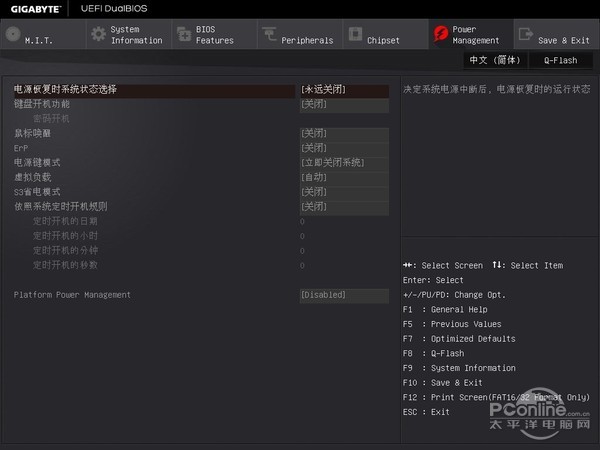Viewport: 600px width, 450px height.
Task: Change the 鼠标唤醒 setting value
Action: pos(344,134)
